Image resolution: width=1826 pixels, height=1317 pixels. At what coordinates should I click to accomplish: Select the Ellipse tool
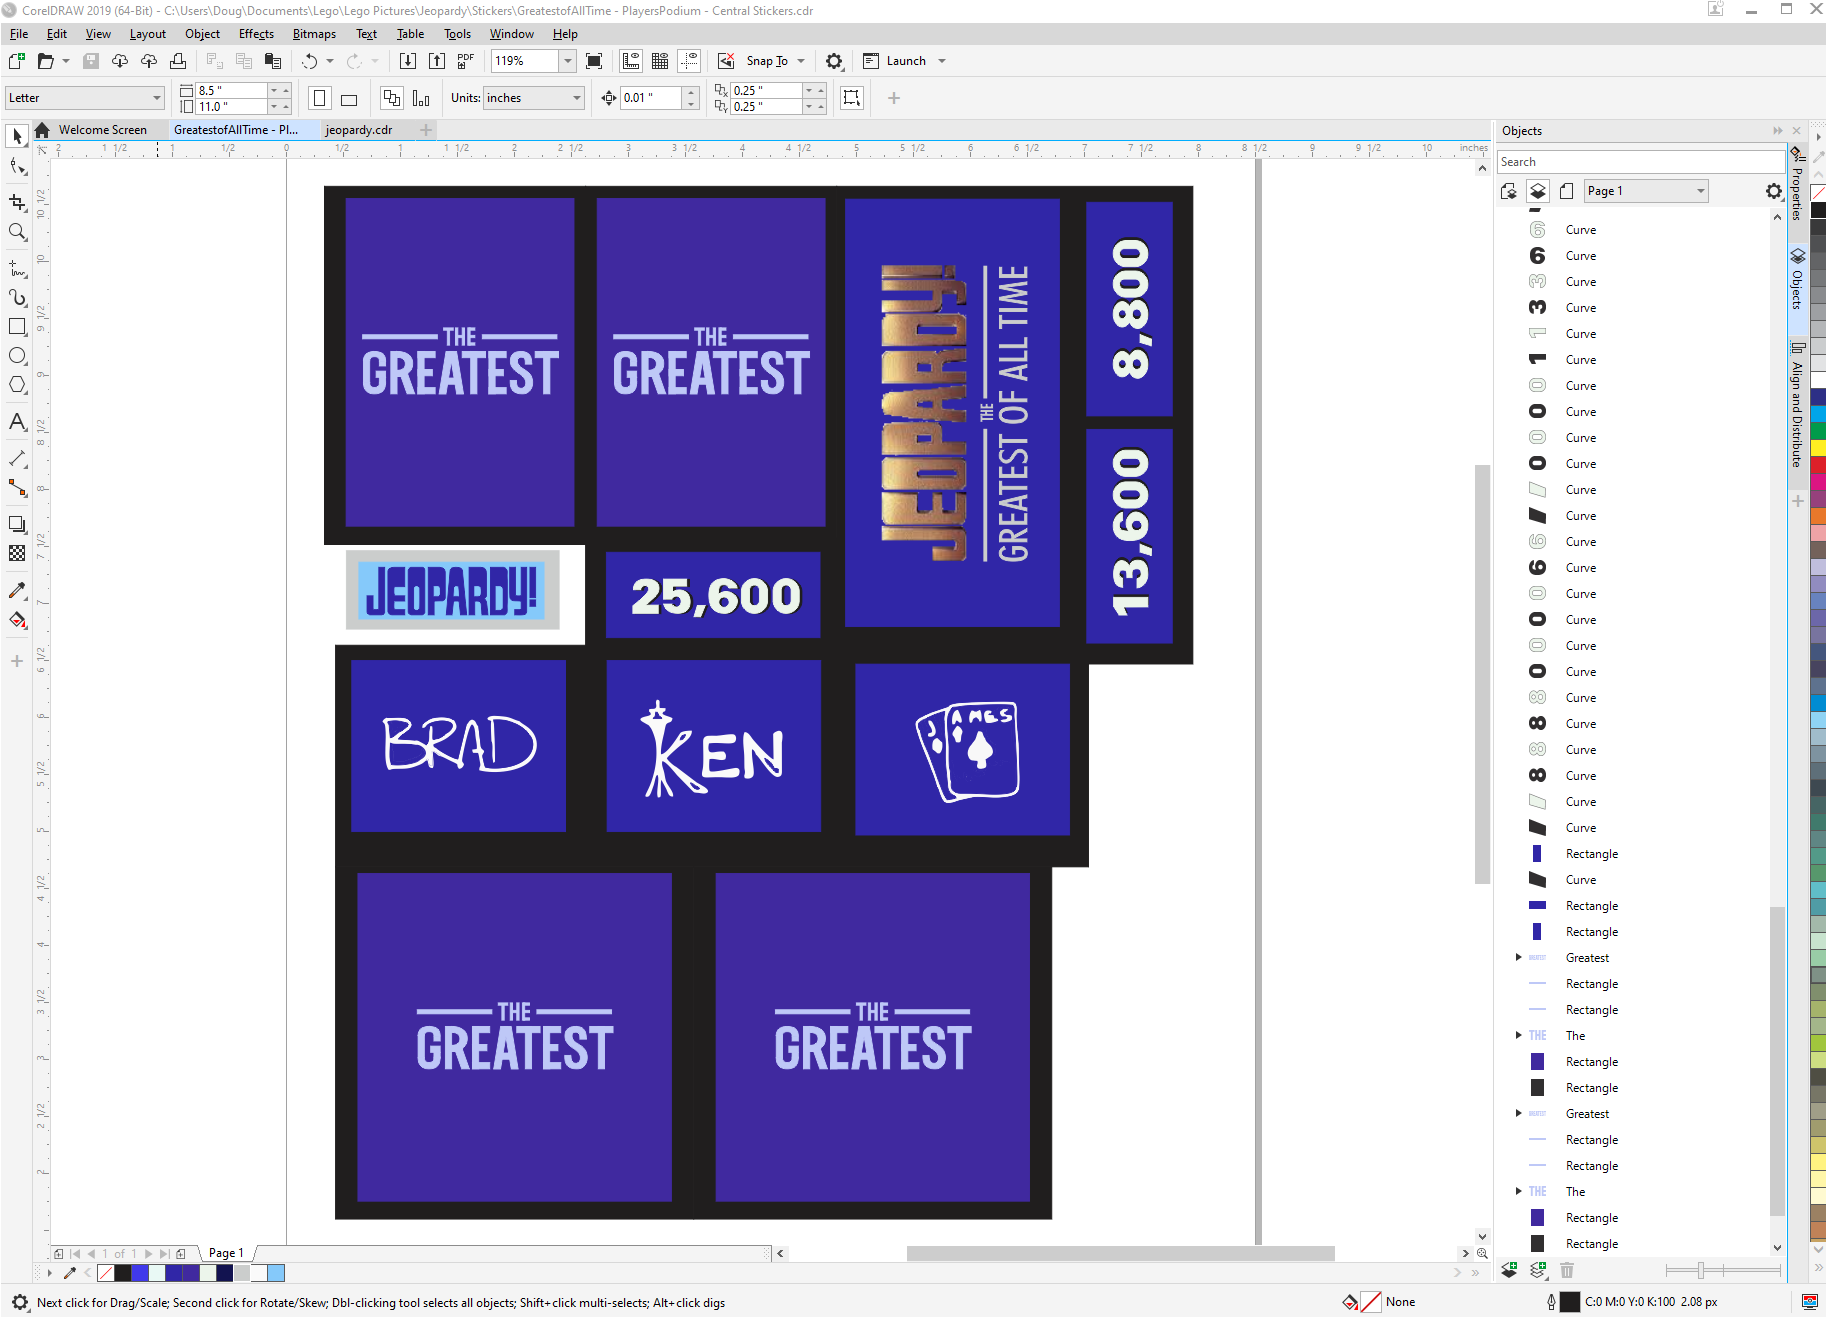17,356
